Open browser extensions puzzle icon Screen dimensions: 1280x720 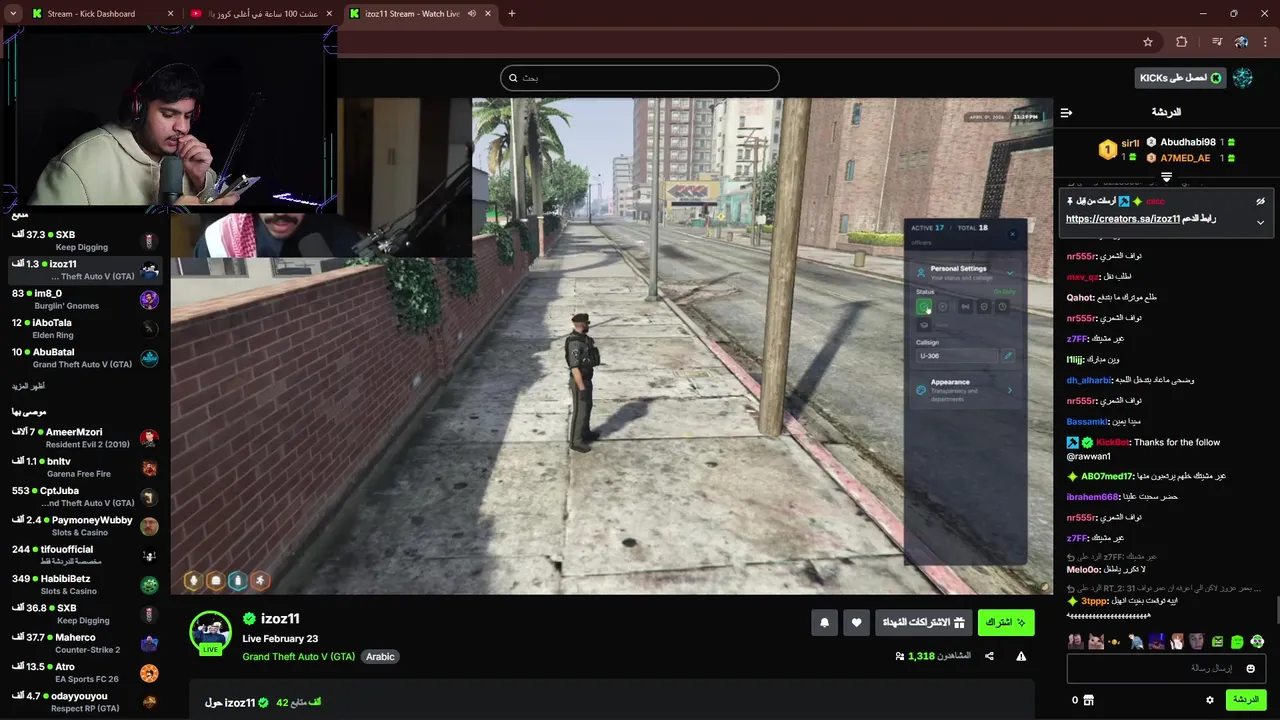(x=1181, y=42)
